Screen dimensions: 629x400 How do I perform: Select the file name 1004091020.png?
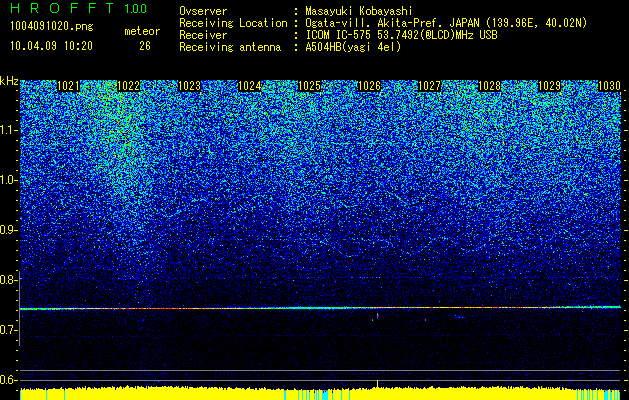pos(52,27)
